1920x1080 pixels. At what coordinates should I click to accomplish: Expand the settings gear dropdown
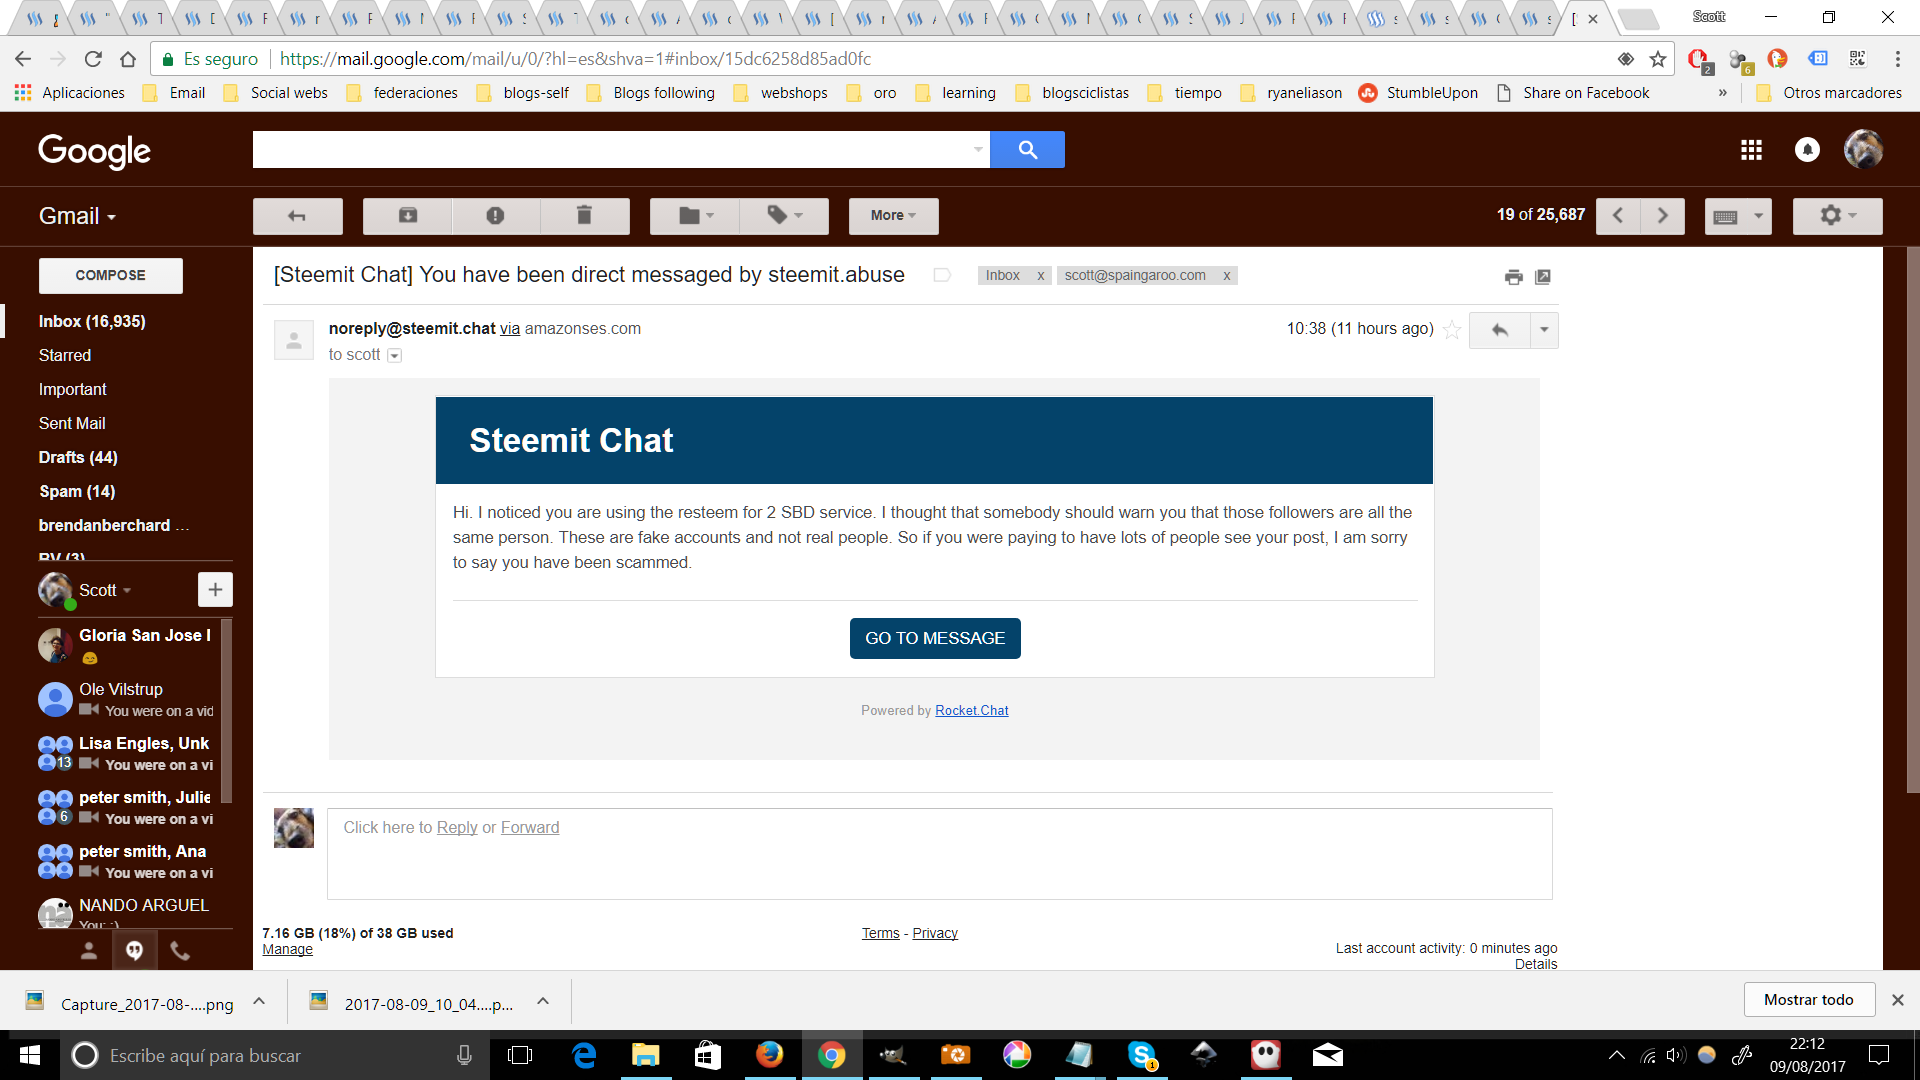(x=1838, y=215)
